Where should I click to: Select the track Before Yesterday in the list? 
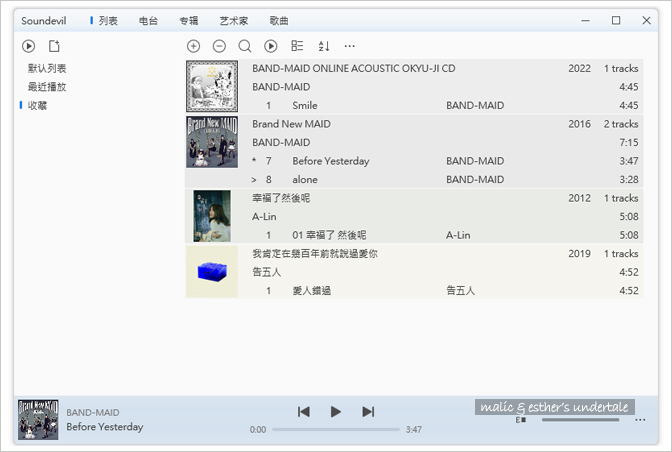[x=330, y=161]
